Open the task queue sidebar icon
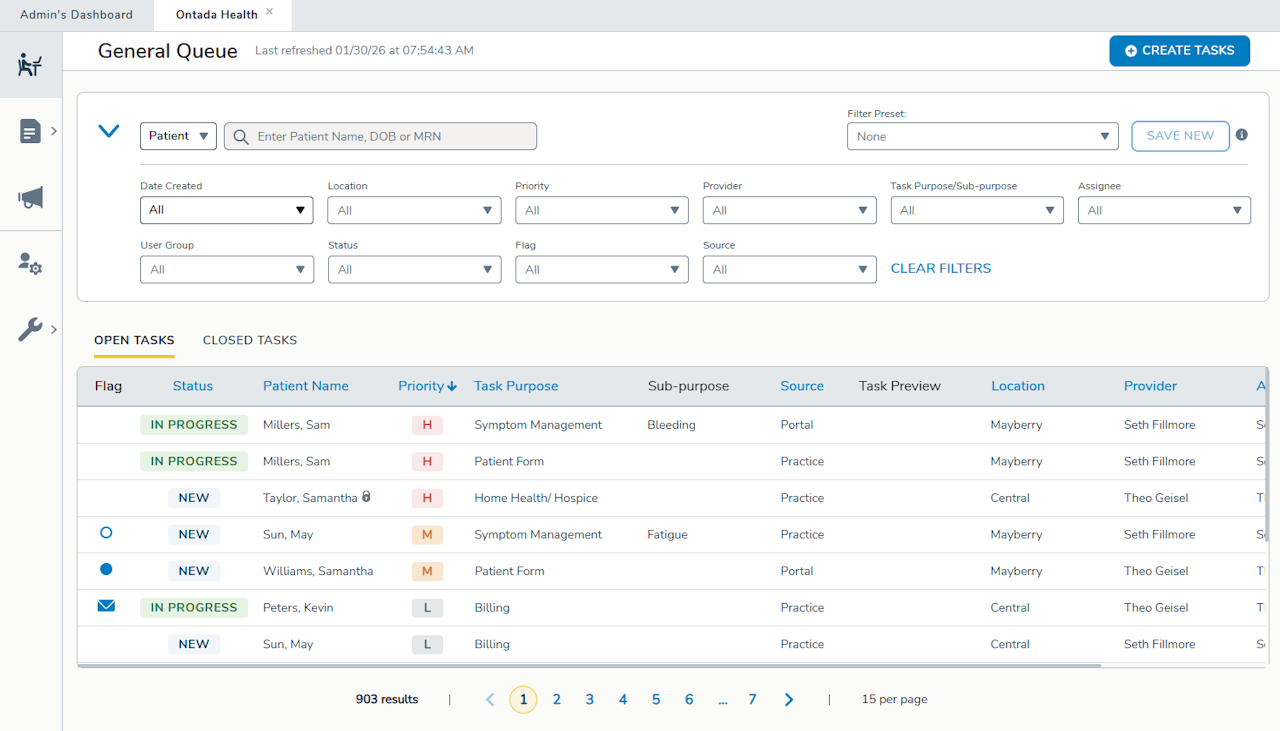Viewport: 1280px width, 731px height. point(30,65)
